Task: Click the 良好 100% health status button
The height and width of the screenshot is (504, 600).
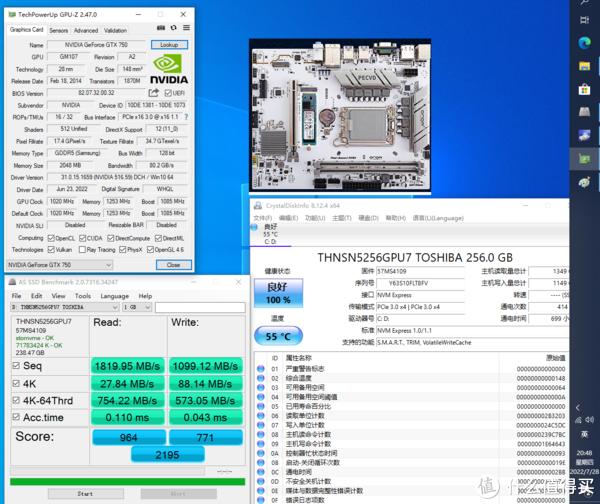Action: tap(278, 293)
